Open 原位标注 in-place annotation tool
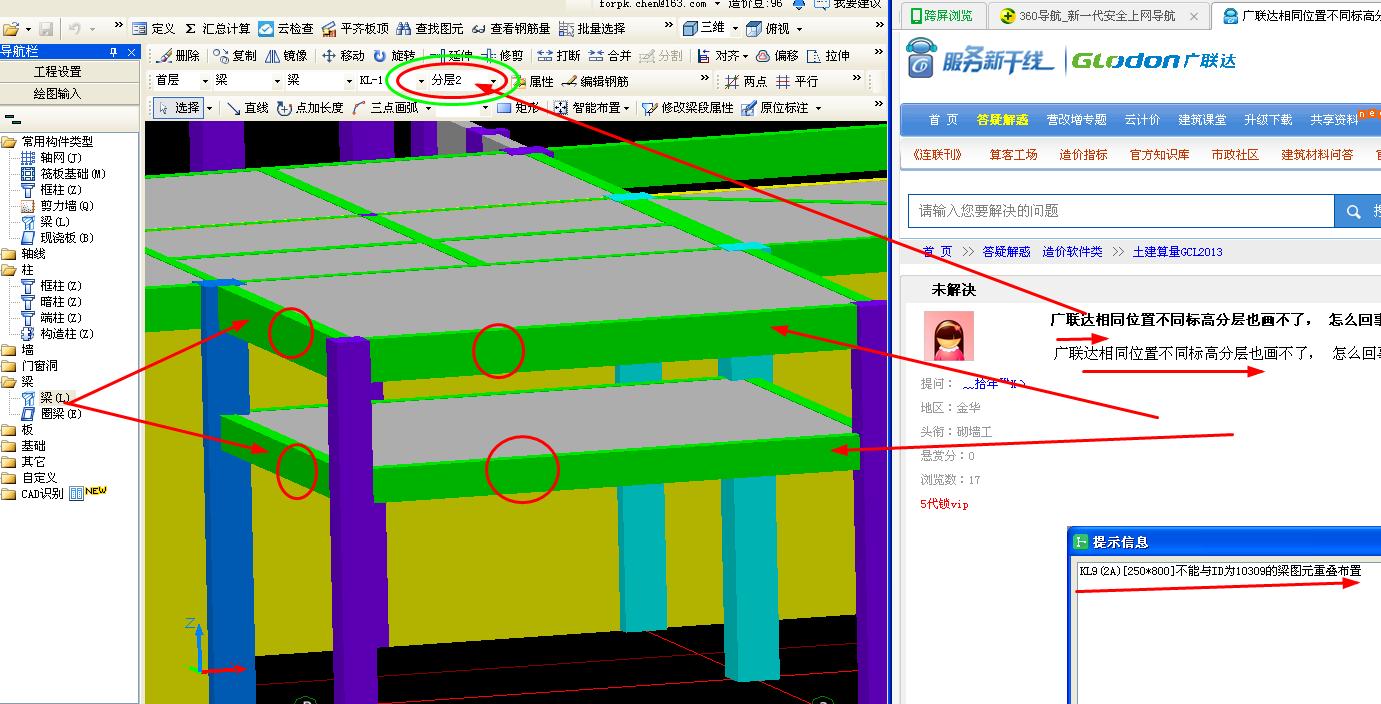This screenshot has width=1381, height=704. [774, 108]
